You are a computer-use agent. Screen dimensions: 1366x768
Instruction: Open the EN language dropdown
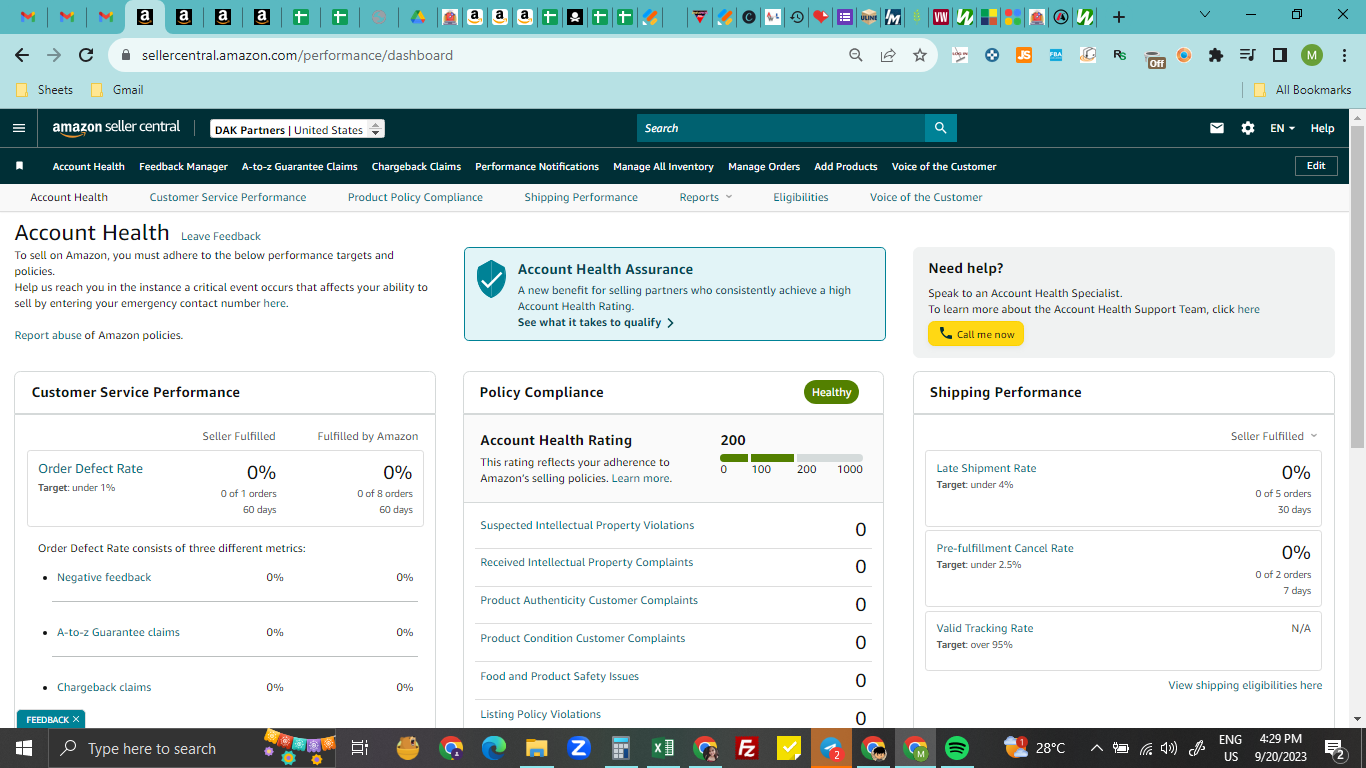coord(1282,128)
